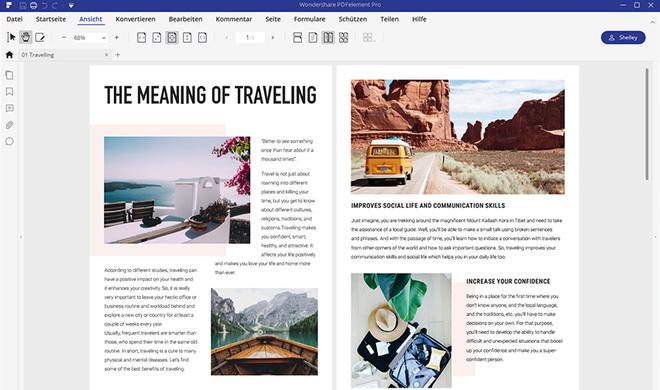Viewport: 660px width, 390px height.
Task: Zoom out with the minus button
Action: click(x=64, y=37)
